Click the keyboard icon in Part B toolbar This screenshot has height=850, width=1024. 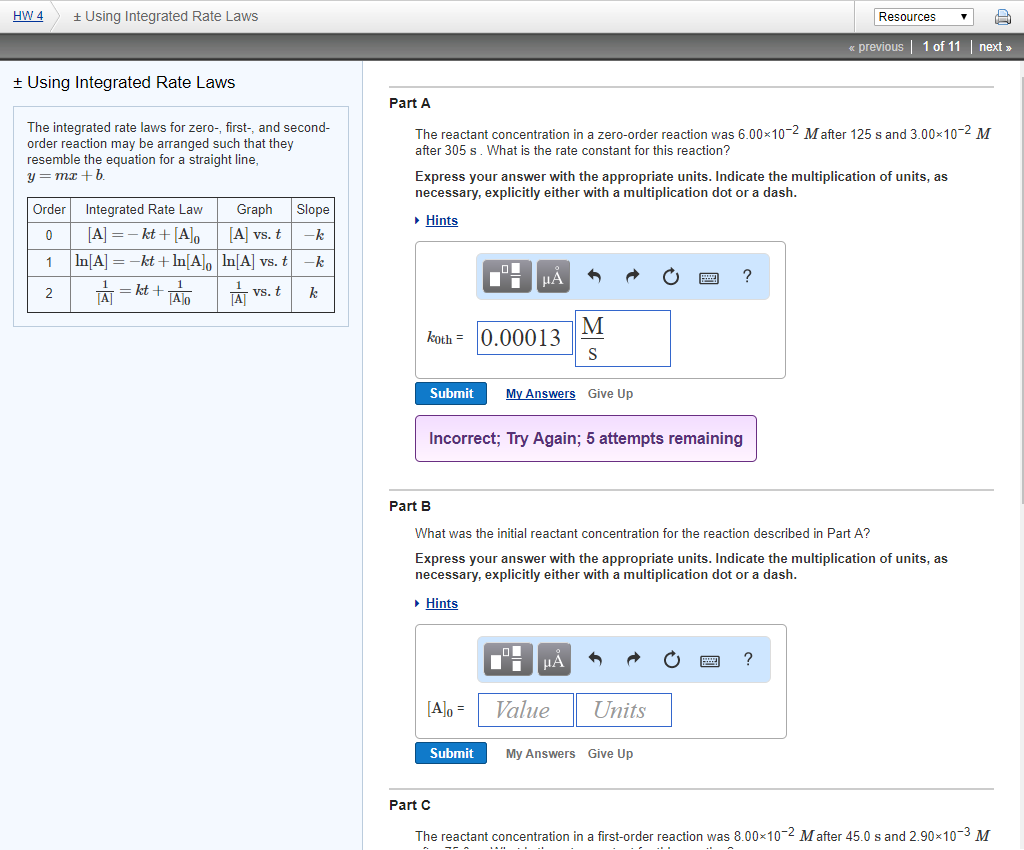[709, 660]
